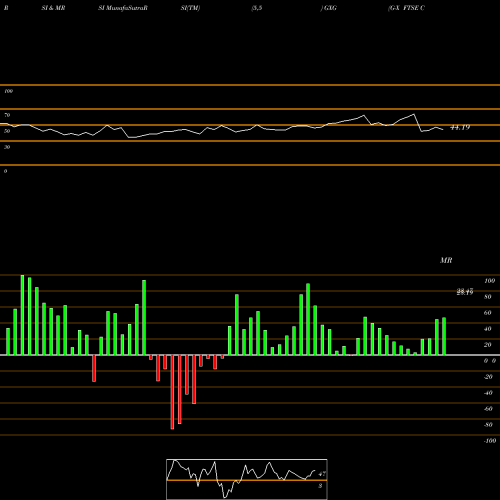Image resolution: width=500 pixels, height=500 pixels.
Task: Click the 'SI & MR' header label
Action: tap(53, 8)
